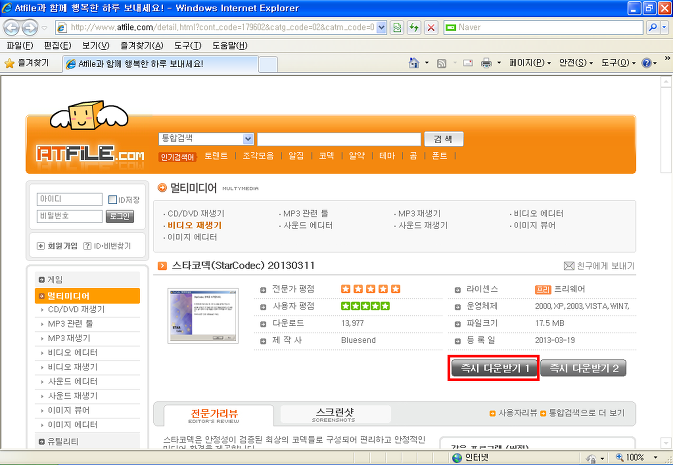Expand the print options arrow beside printer
The height and width of the screenshot is (465, 673).
pyautogui.click(x=499, y=63)
